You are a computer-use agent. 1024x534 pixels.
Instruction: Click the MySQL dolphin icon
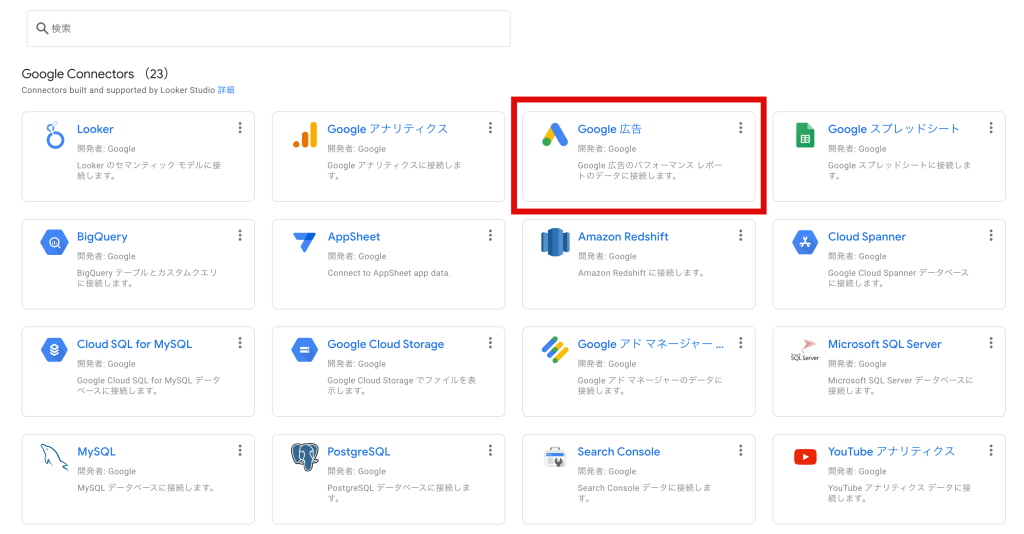(55, 457)
